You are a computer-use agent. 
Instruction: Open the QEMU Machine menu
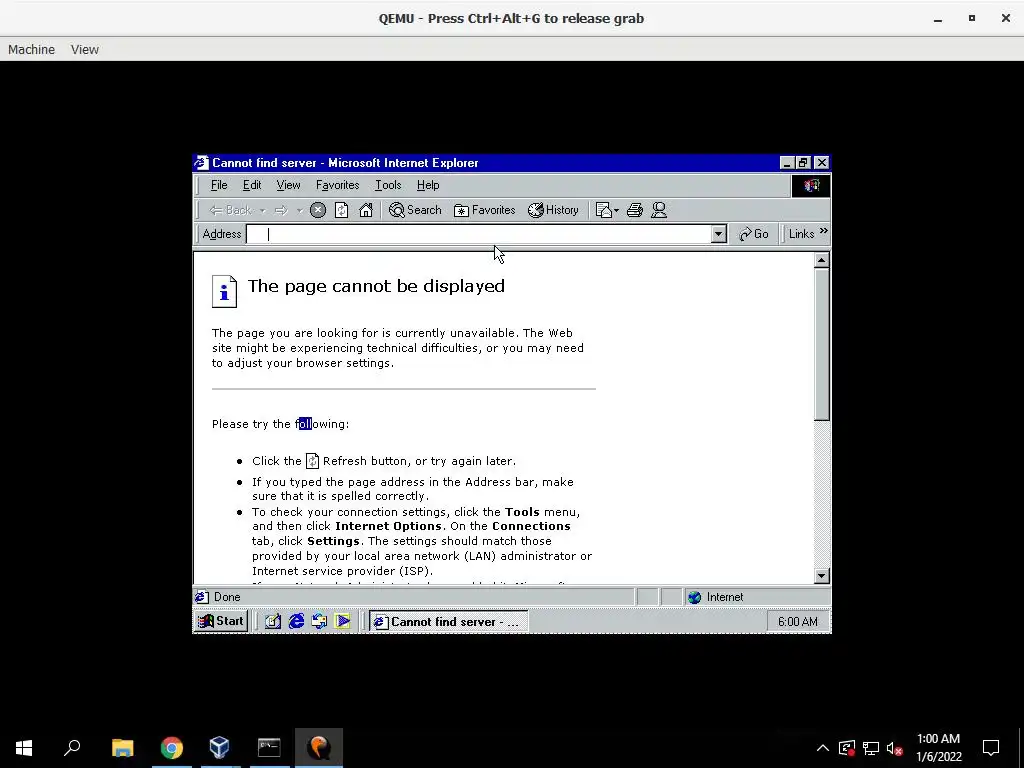click(x=31, y=50)
